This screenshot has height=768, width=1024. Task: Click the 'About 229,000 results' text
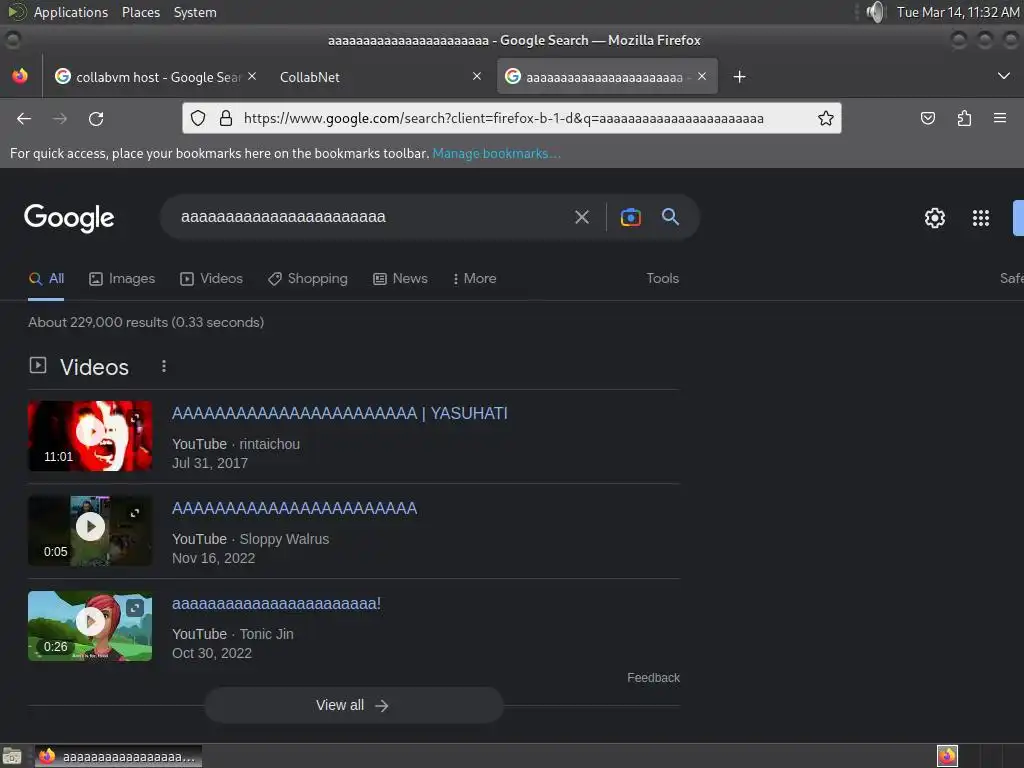coord(146,322)
